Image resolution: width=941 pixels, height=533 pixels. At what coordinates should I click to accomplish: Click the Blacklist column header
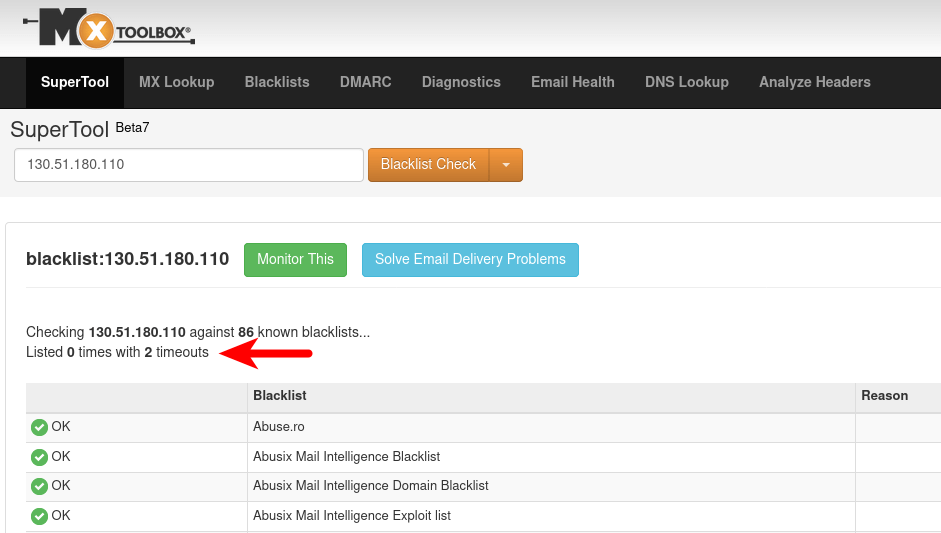[280, 396]
